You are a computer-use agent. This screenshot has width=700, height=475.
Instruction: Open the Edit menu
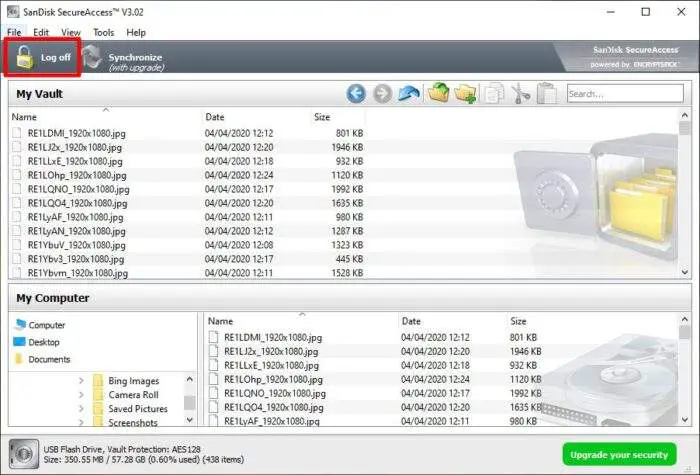pos(41,32)
